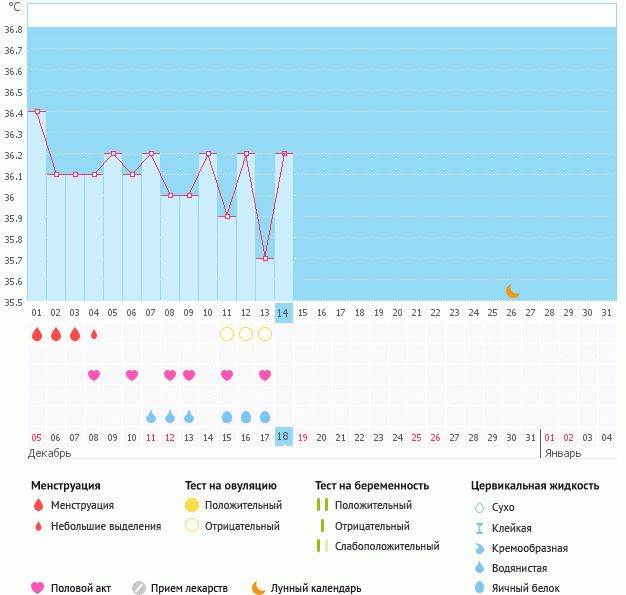Click the egg white drop on day 13
The height and width of the screenshot is (595, 626).
265,416
